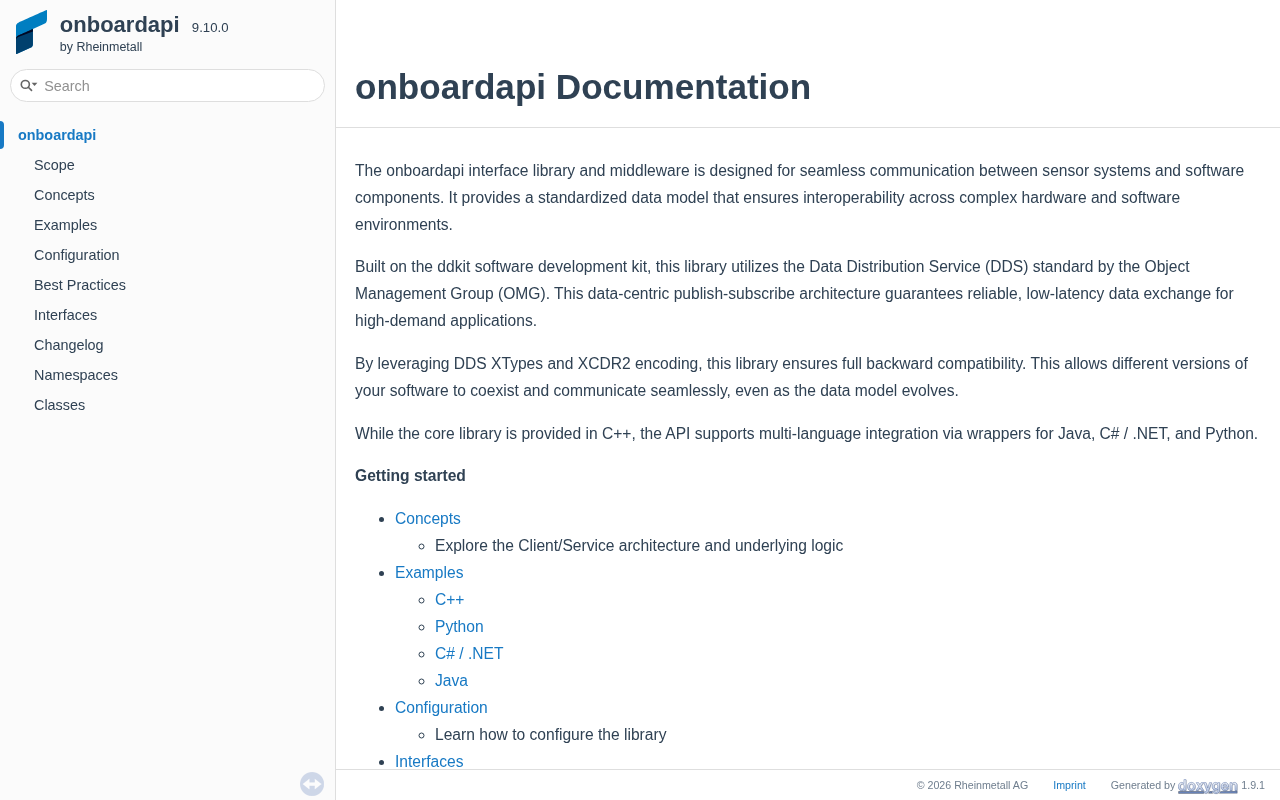Viewport: 1280px width, 800px height.
Task: Focus the Search input field
Action: (x=180, y=86)
